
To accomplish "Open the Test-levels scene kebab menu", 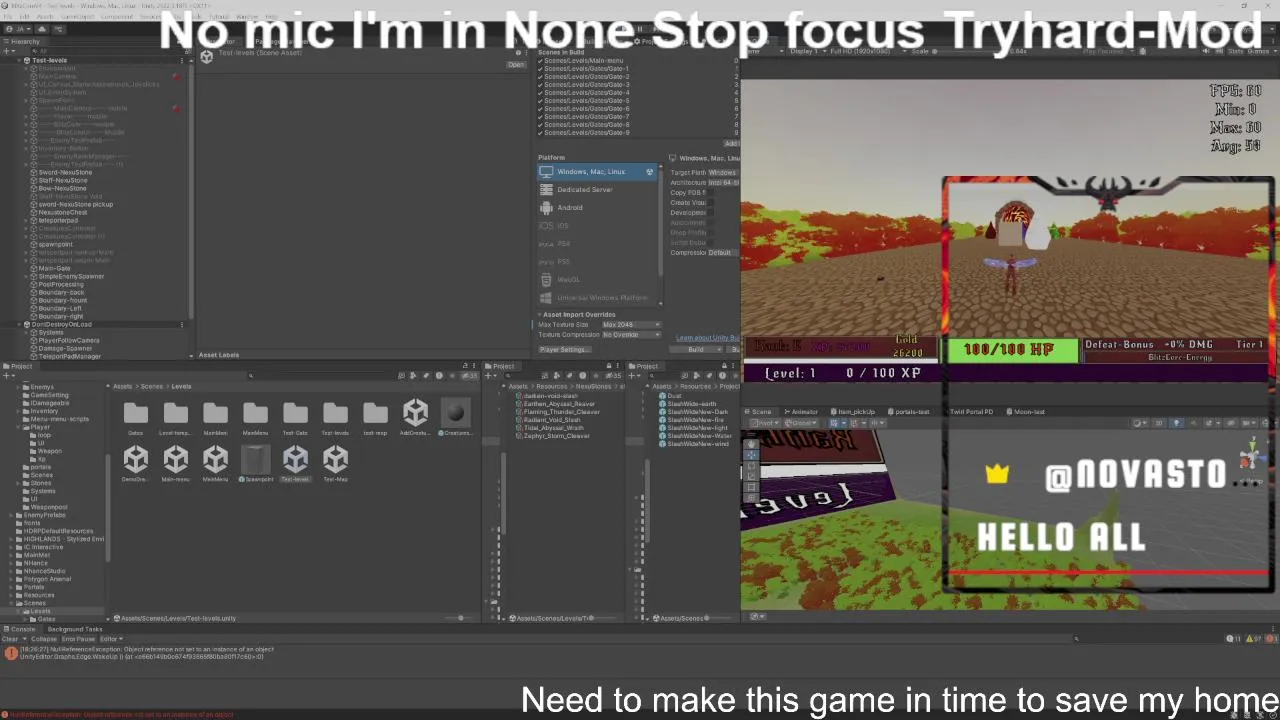I will tap(183, 60).
